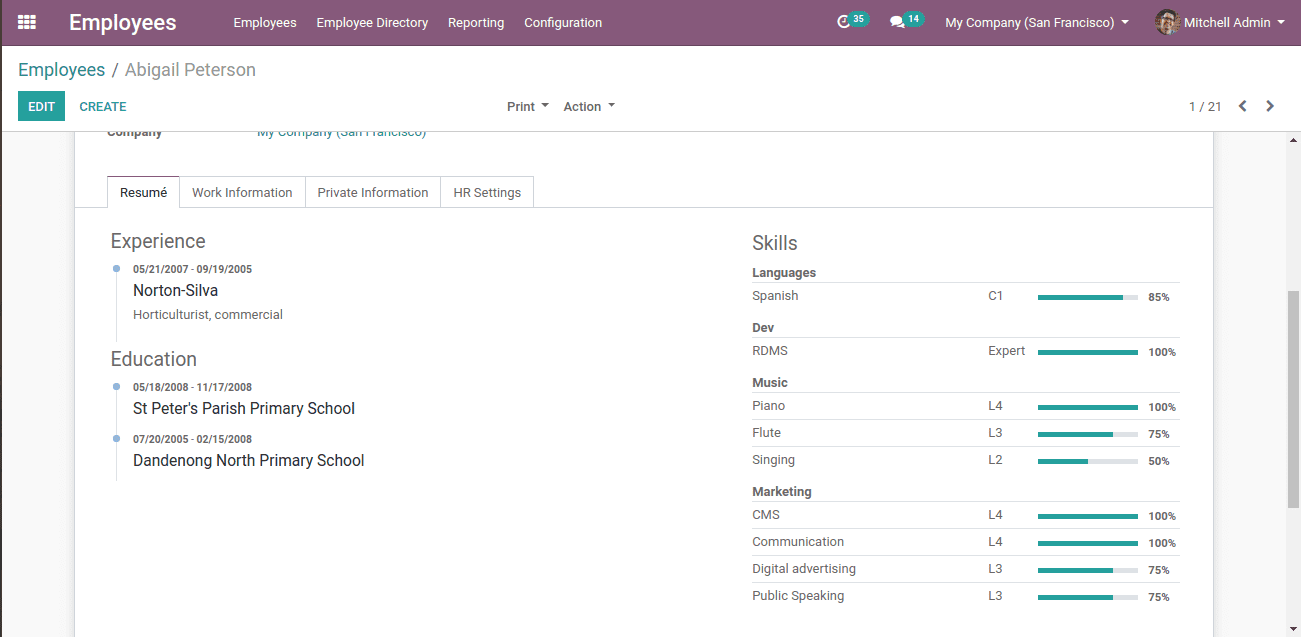Expand the Print dropdown

[x=528, y=106]
